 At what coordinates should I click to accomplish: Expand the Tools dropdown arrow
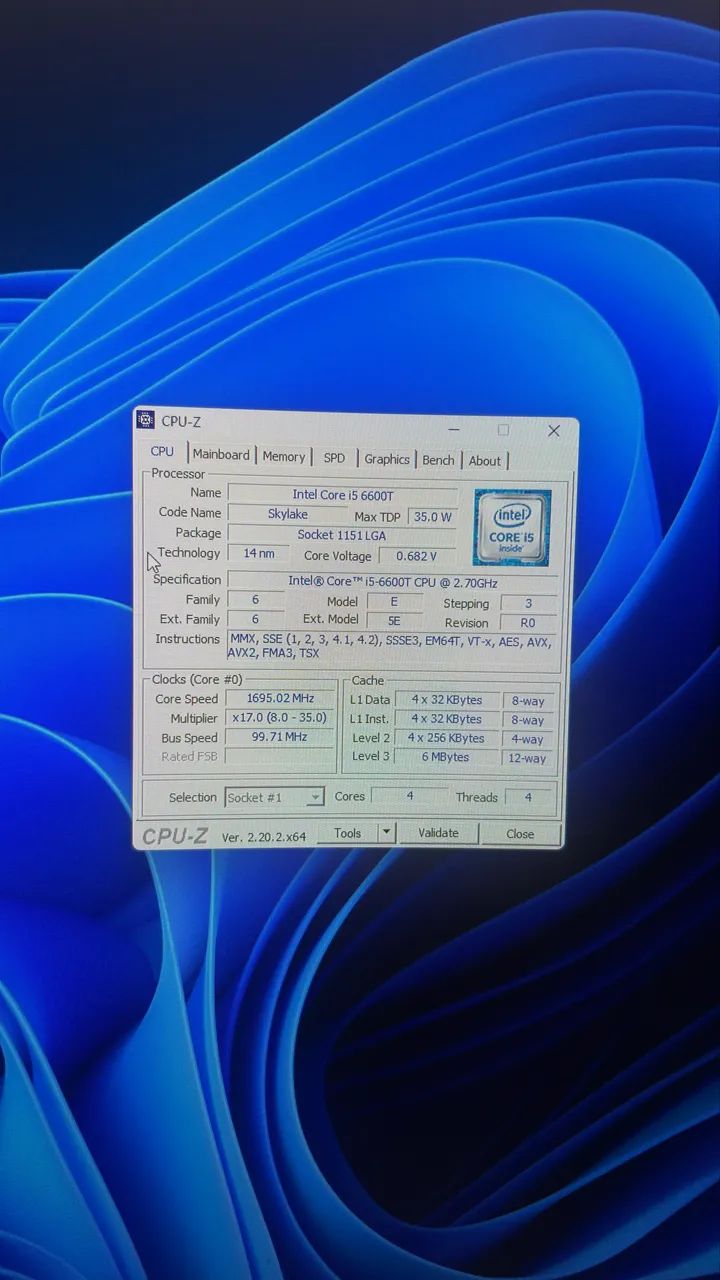click(387, 832)
